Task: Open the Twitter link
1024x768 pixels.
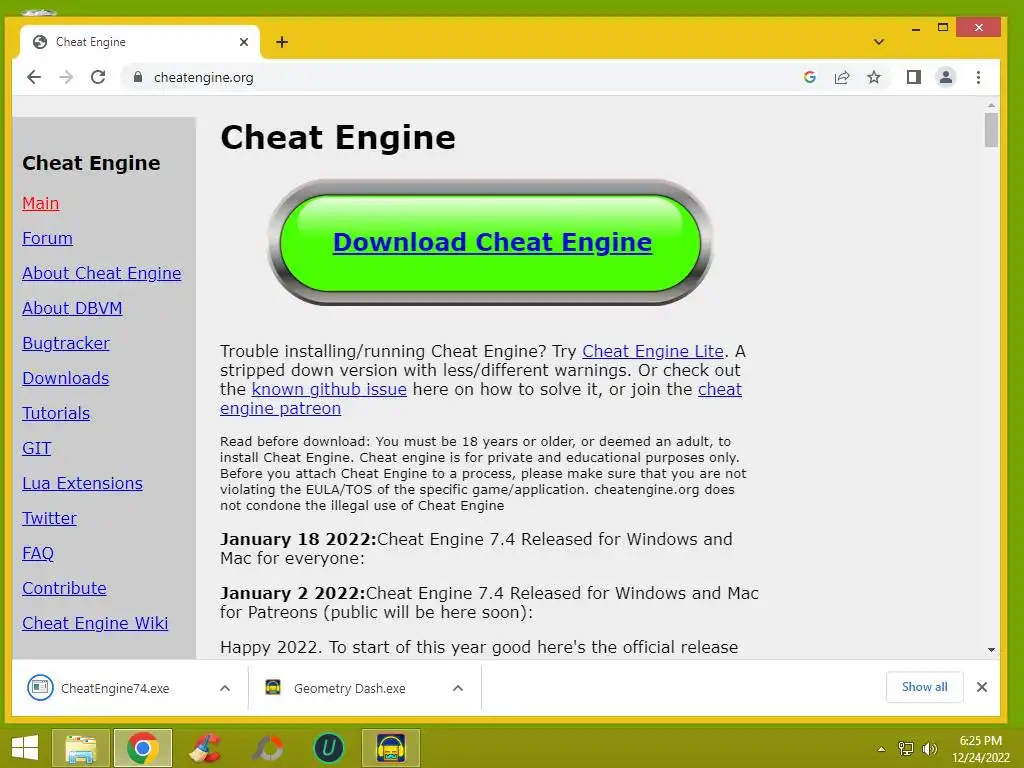Action: point(49,518)
